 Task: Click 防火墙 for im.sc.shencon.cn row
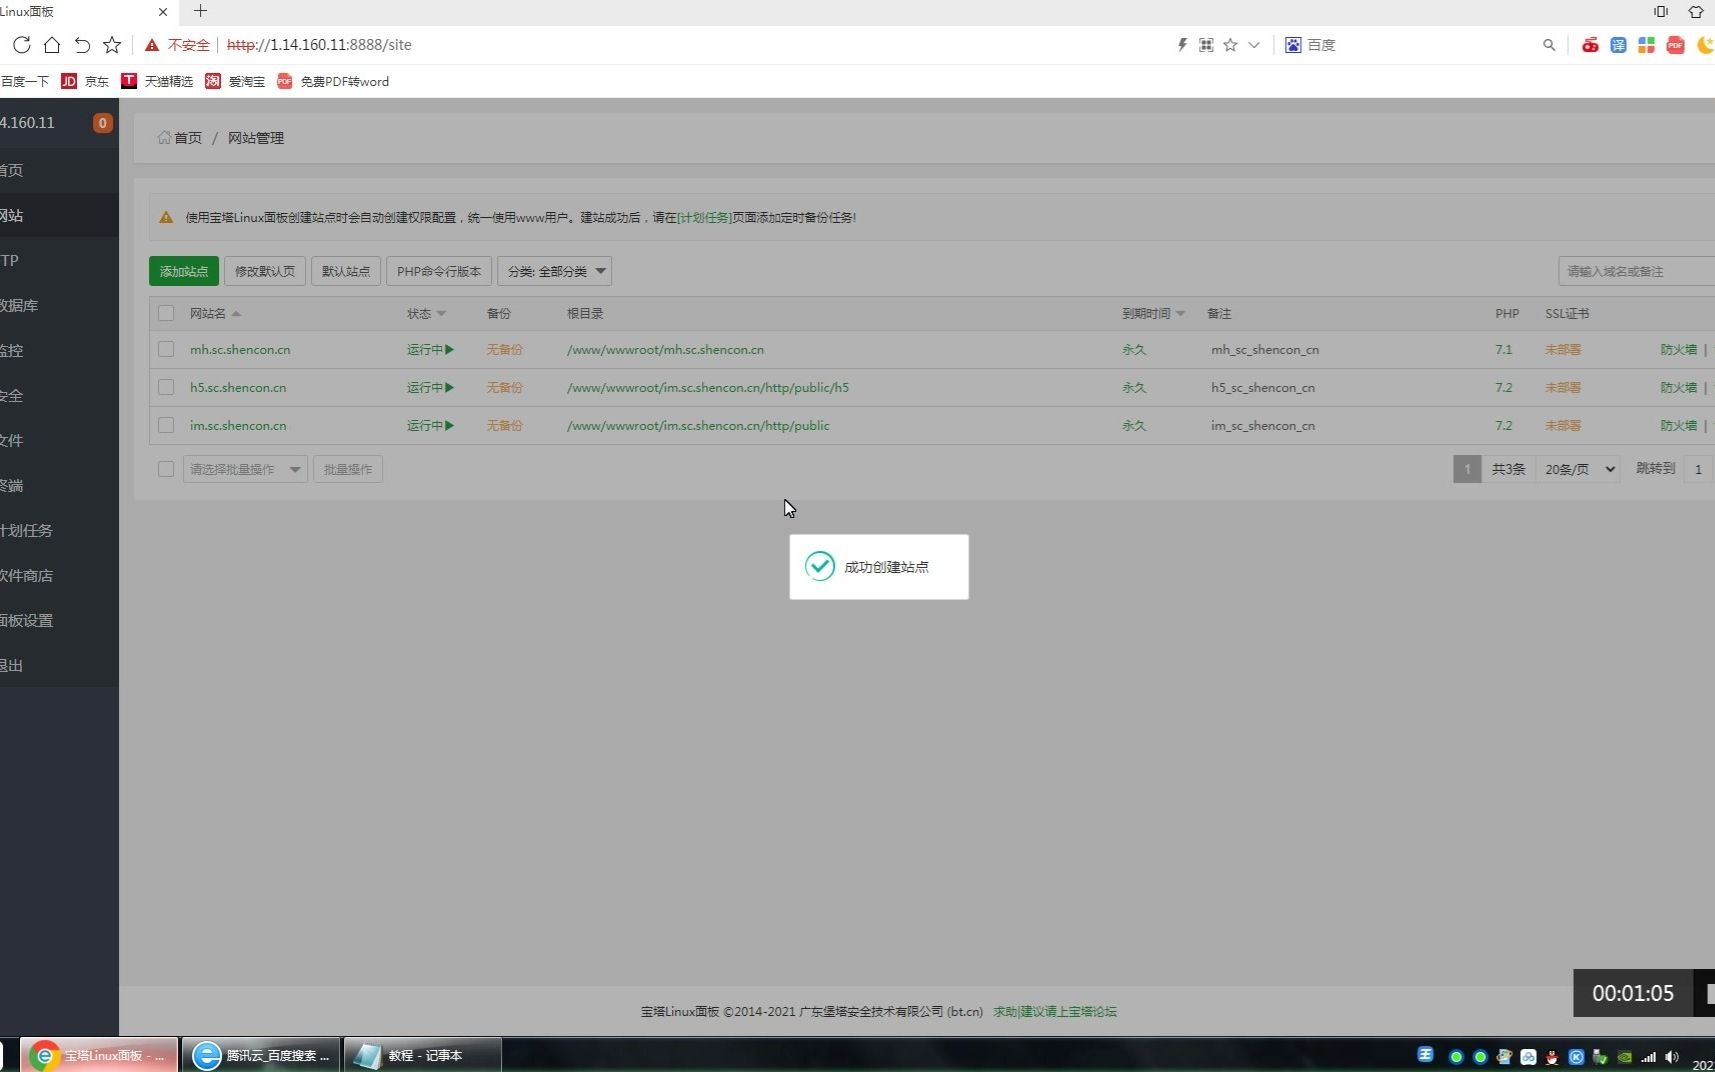(x=1679, y=426)
